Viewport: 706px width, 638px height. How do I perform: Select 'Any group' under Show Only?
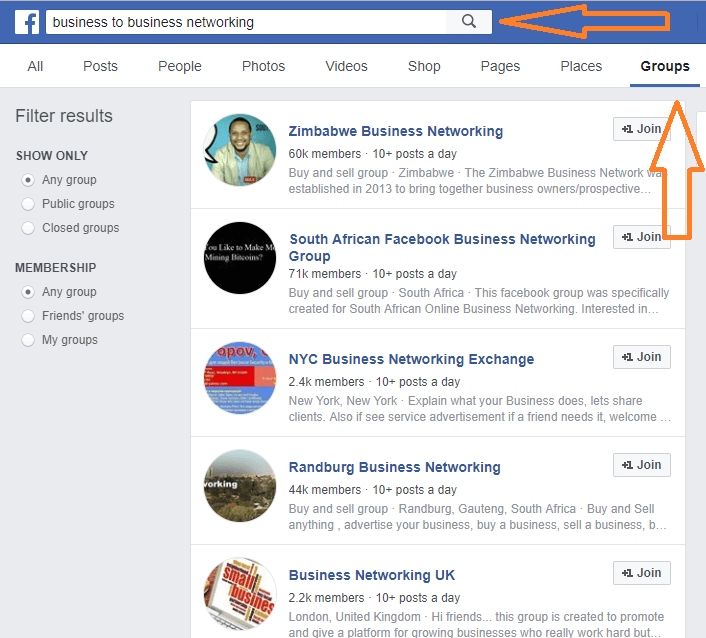[28, 180]
